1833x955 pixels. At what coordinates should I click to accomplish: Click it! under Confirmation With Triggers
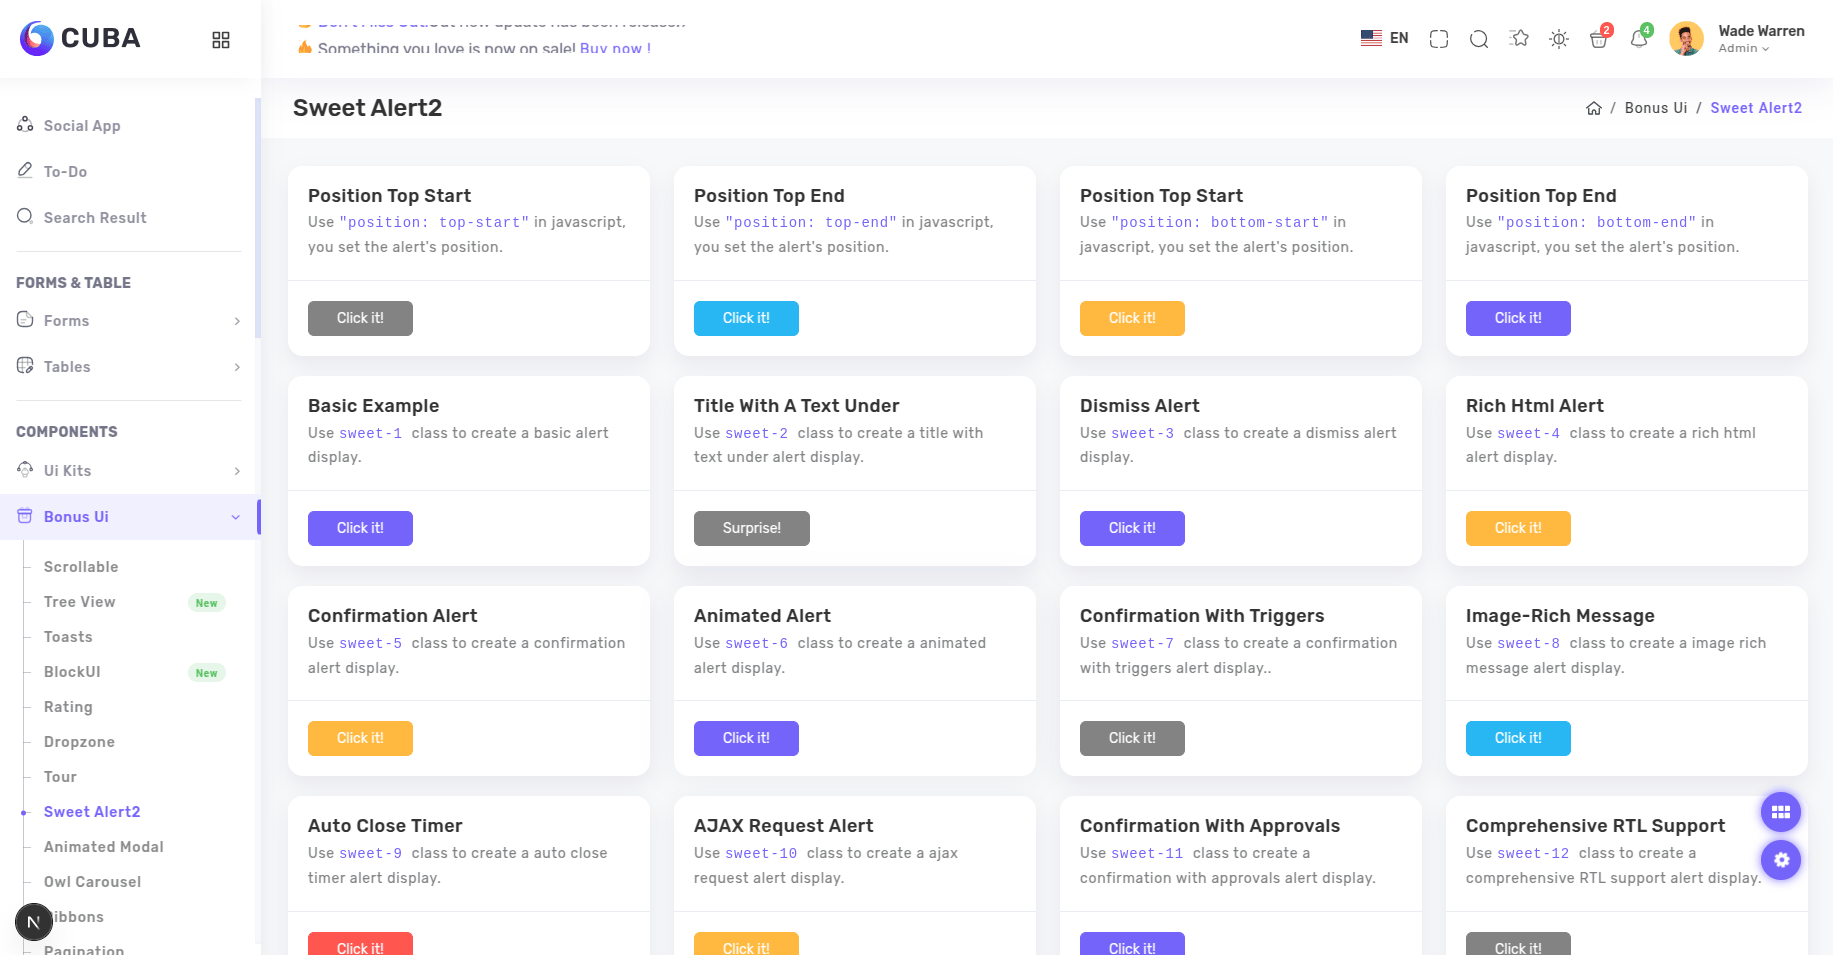[x=1132, y=738]
